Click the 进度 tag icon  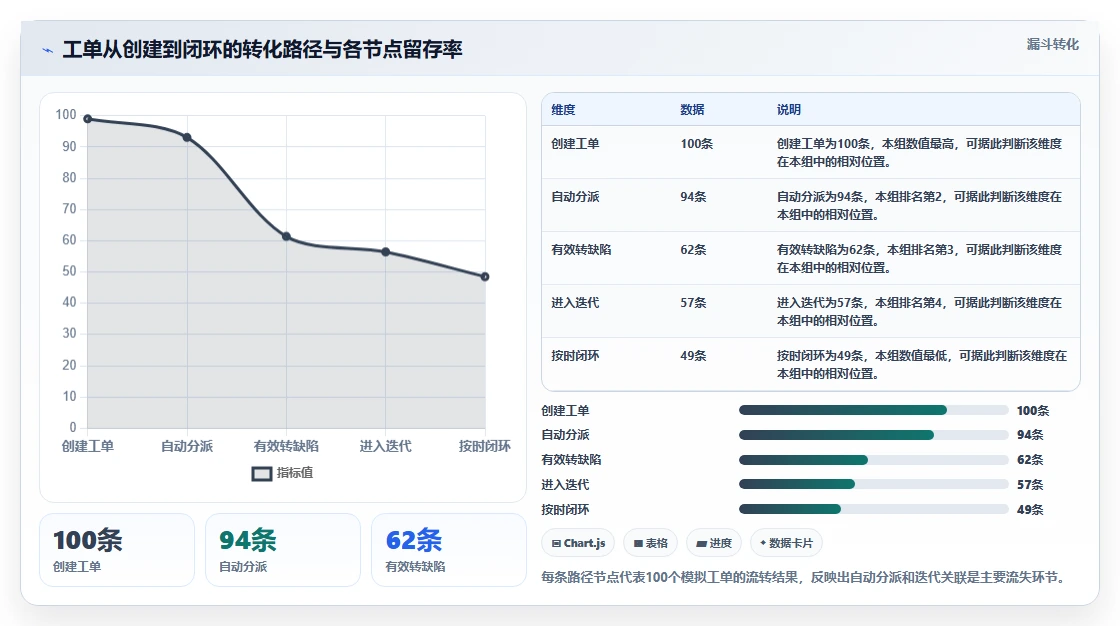click(701, 544)
